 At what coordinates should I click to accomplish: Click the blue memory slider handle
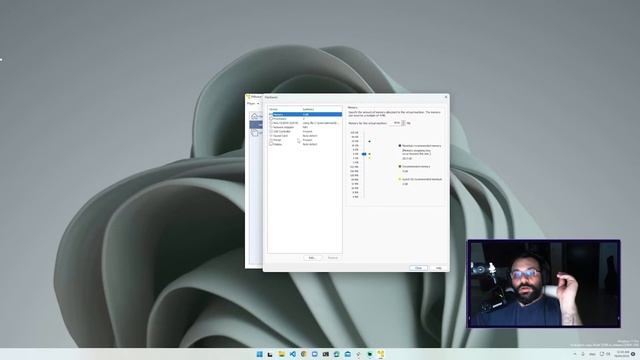pyautogui.click(x=364, y=154)
